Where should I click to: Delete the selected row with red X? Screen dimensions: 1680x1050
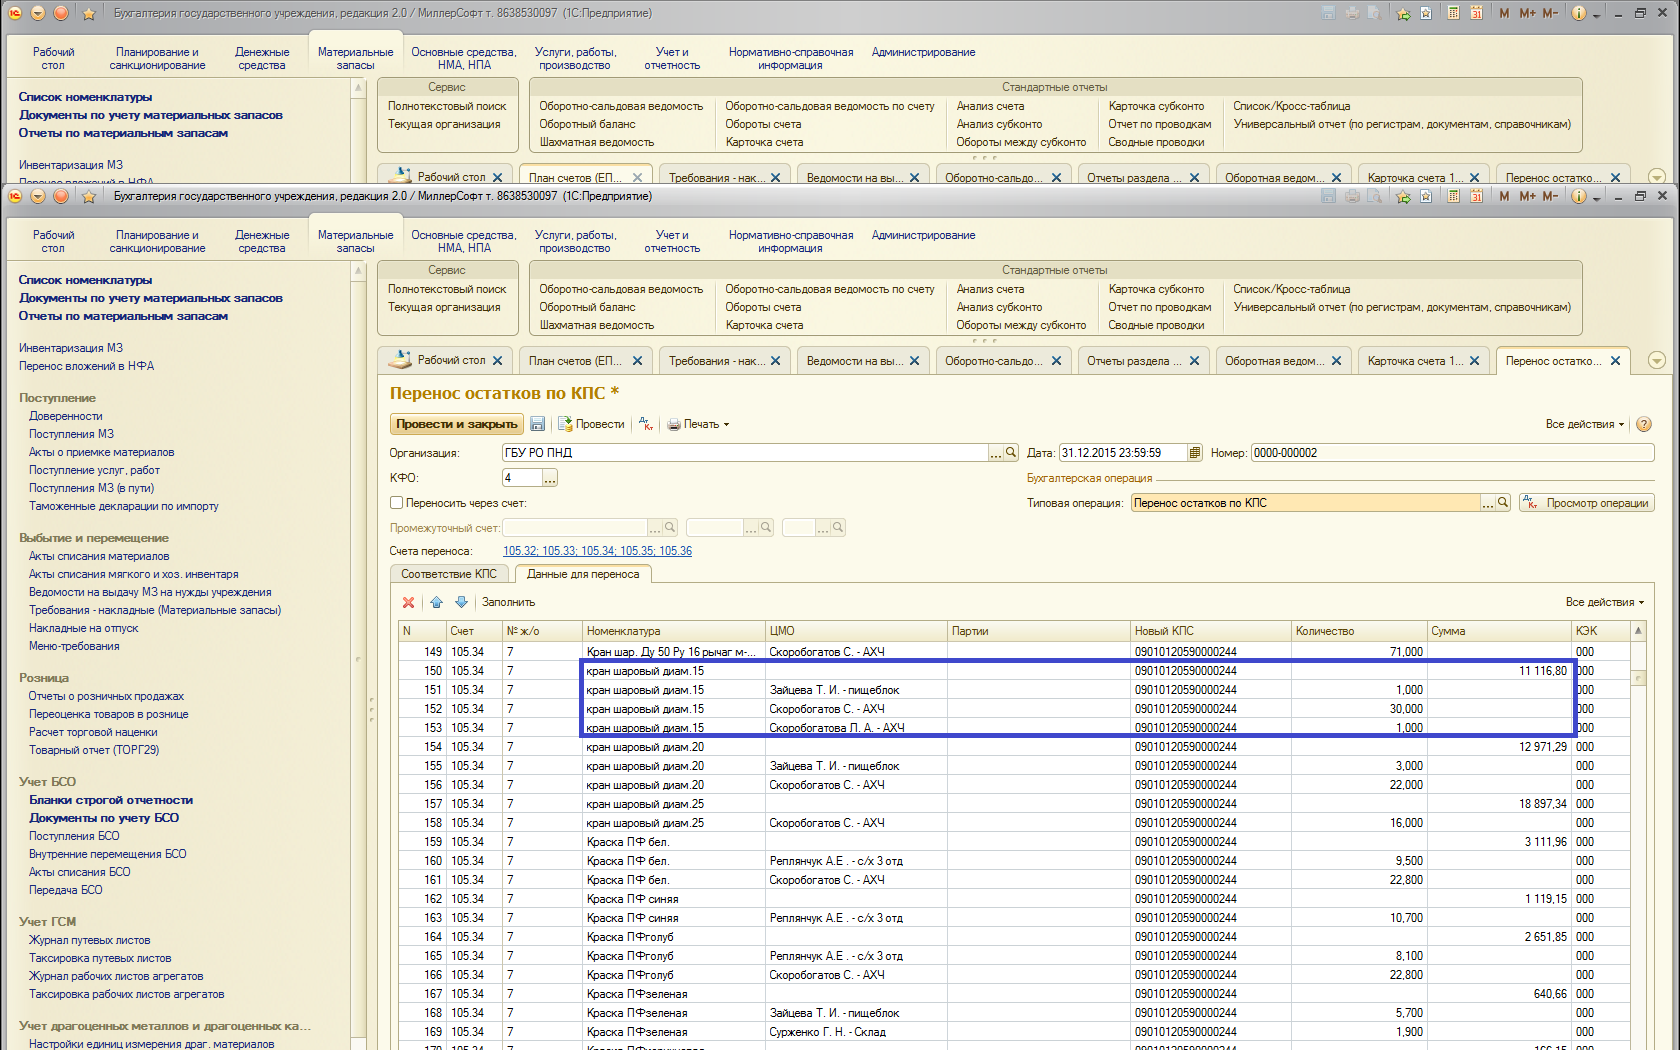click(x=408, y=602)
